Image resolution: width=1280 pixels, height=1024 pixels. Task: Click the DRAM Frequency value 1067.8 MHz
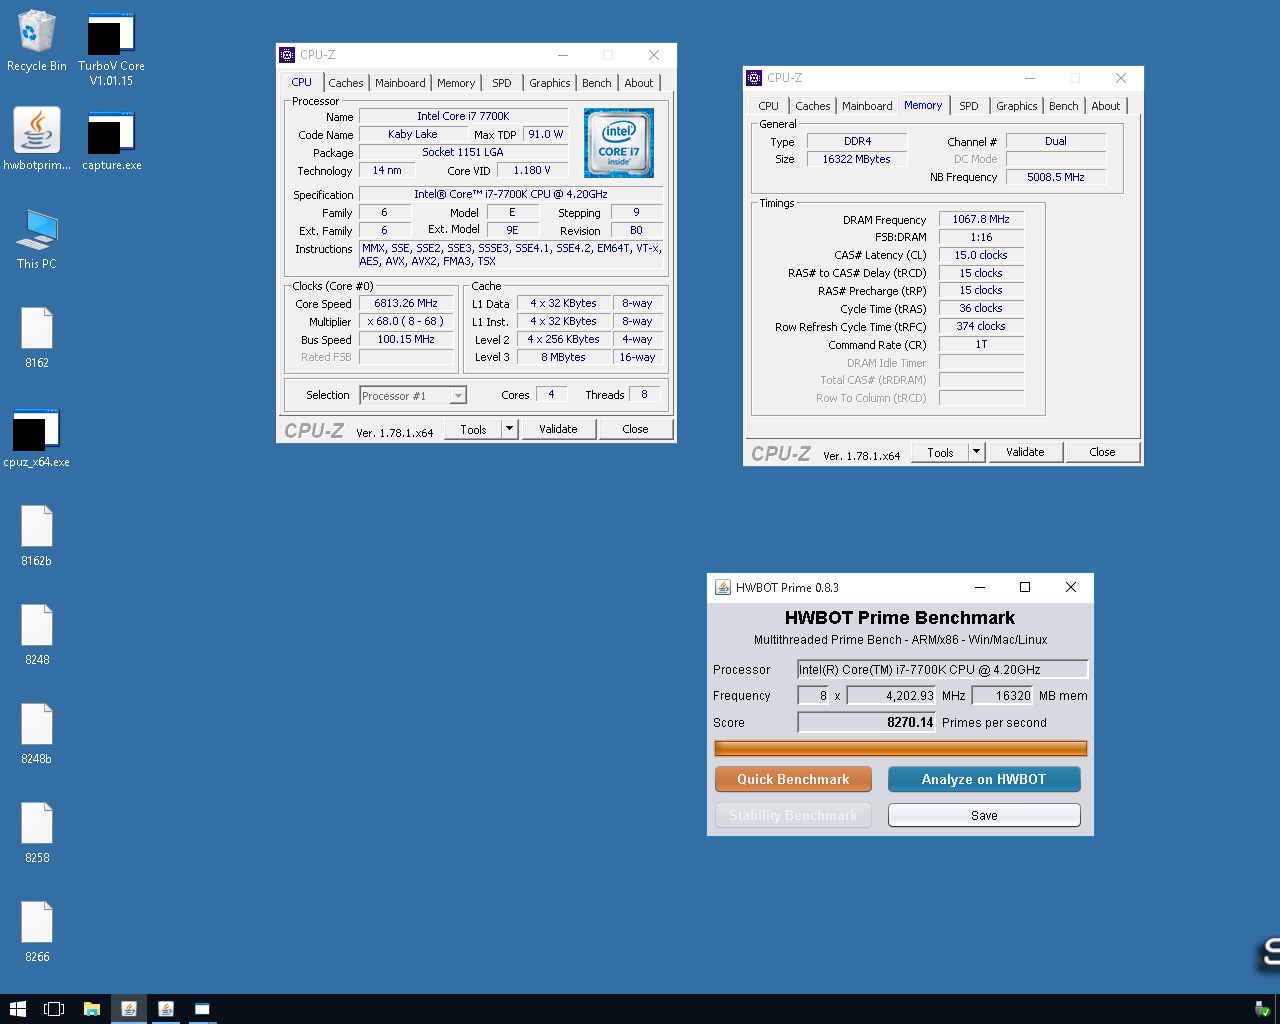pyautogui.click(x=981, y=219)
